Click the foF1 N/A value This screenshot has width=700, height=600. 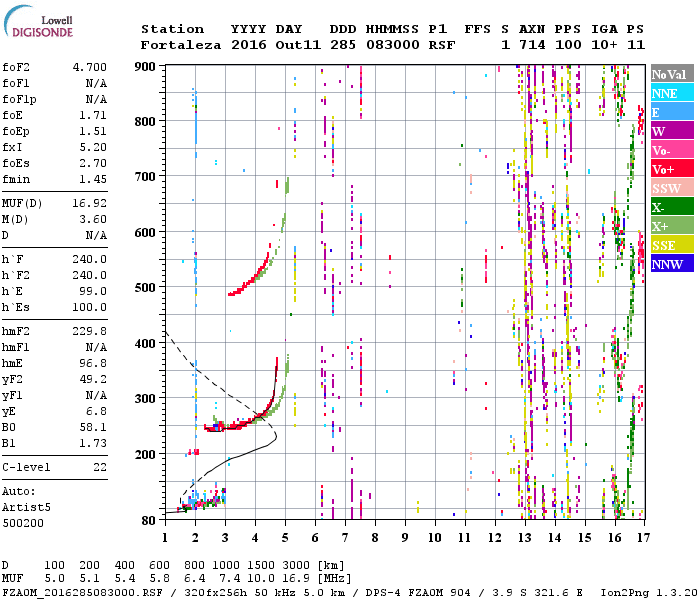click(x=96, y=83)
